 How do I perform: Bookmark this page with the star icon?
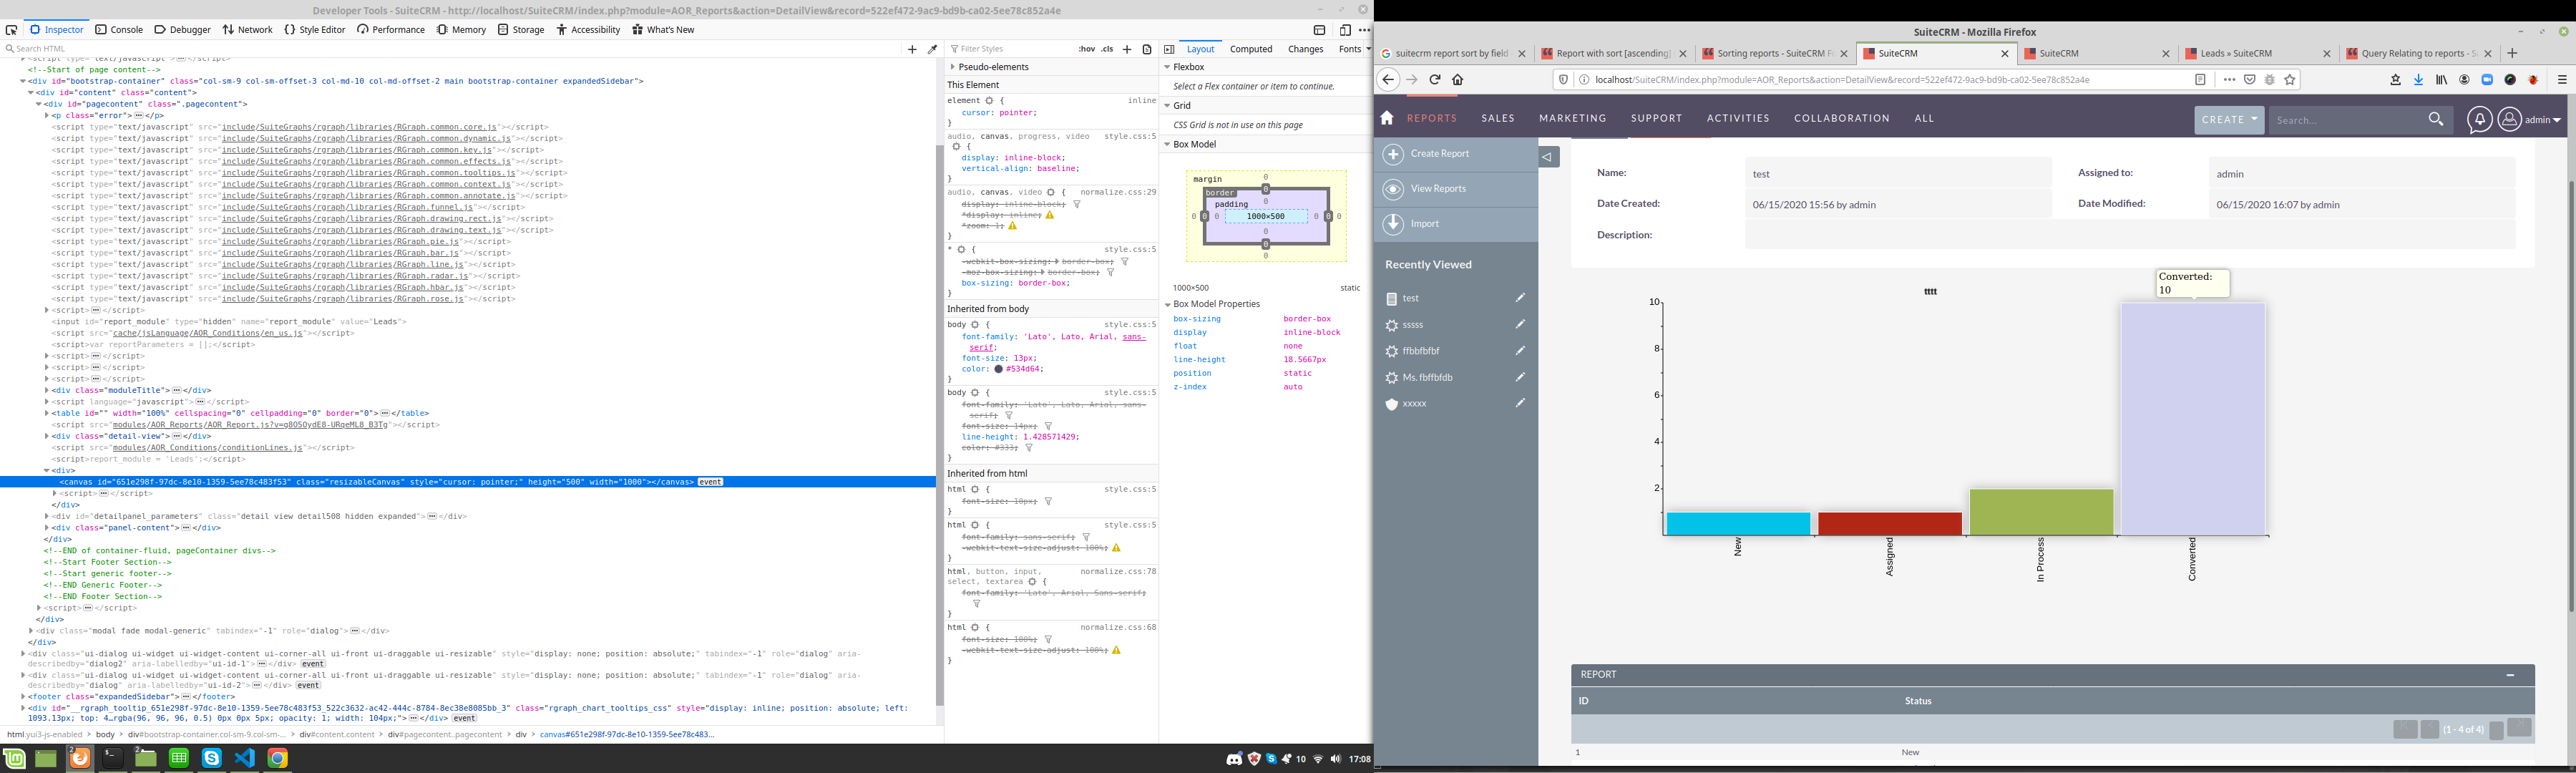point(2291,80)
